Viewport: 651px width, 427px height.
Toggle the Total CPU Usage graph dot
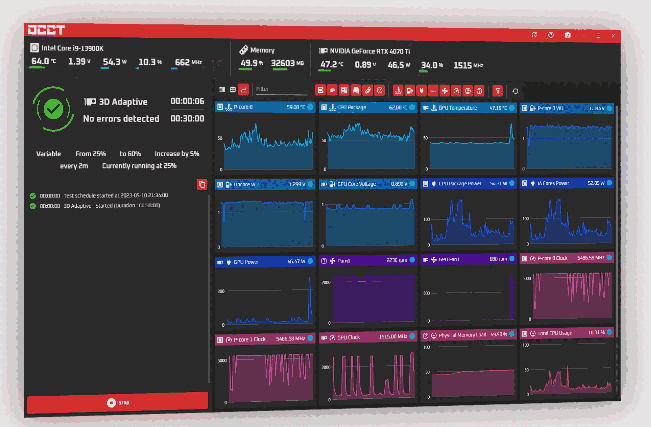[x=609, y=332]
